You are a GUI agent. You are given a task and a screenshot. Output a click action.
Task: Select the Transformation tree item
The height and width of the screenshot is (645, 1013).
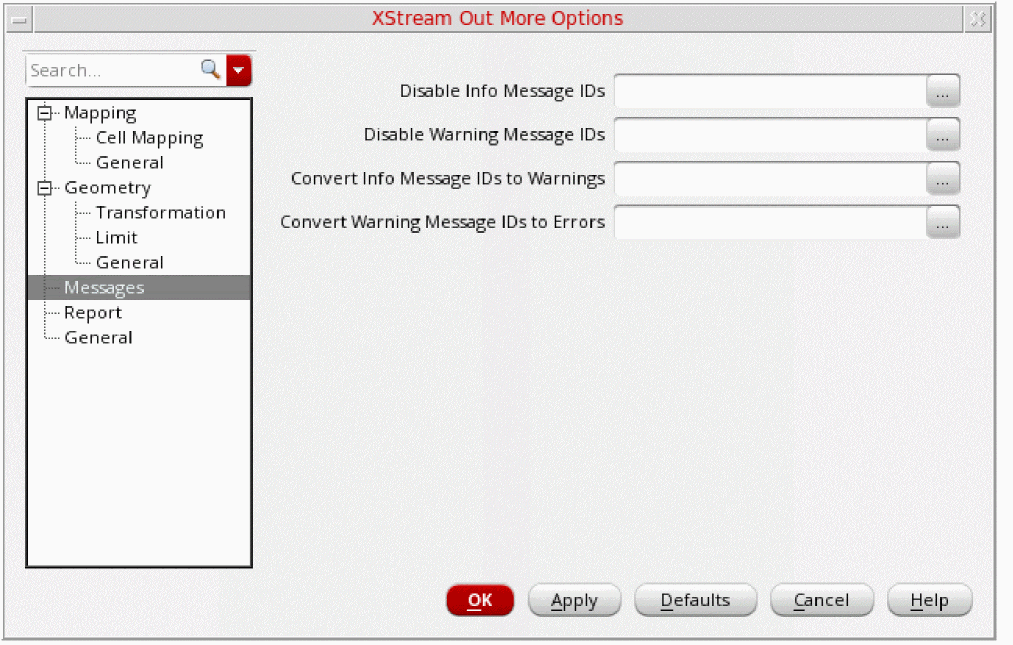tap(160, 213)
